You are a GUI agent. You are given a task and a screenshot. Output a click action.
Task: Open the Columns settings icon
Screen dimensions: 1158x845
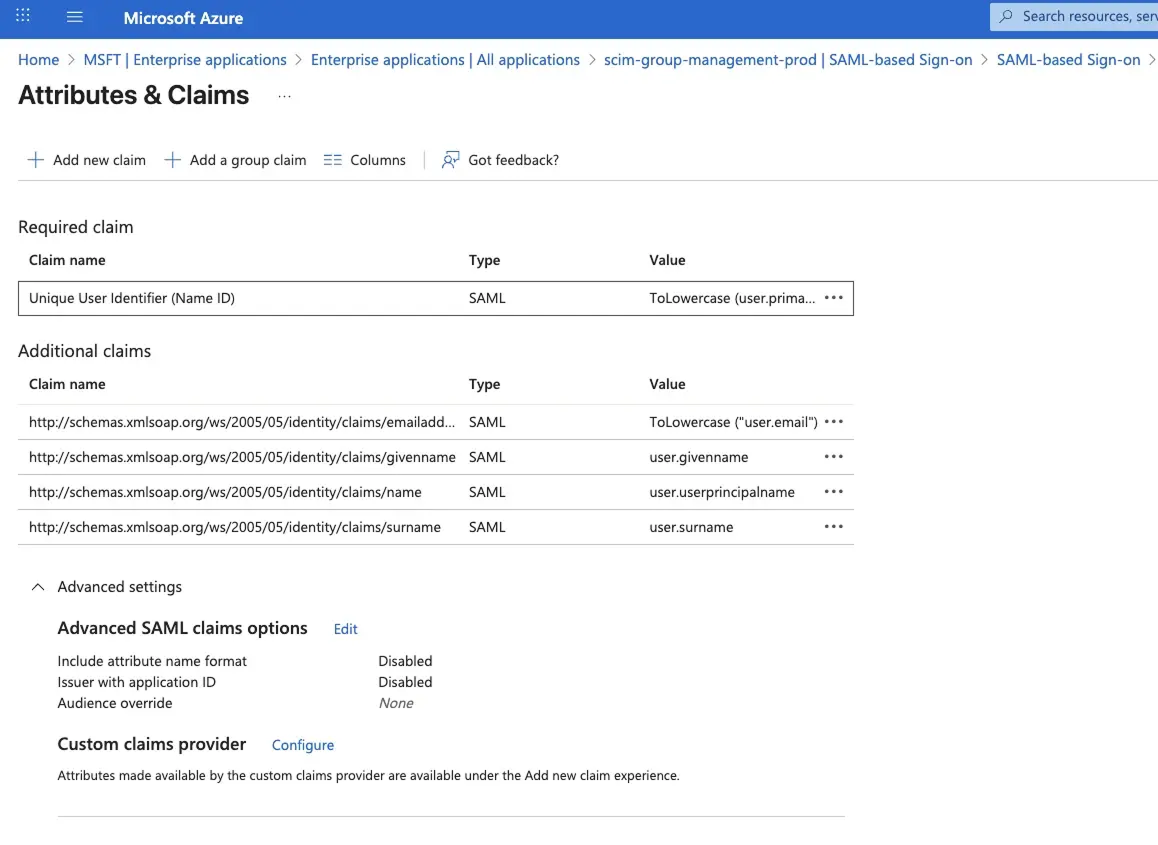tap(332, 160)
